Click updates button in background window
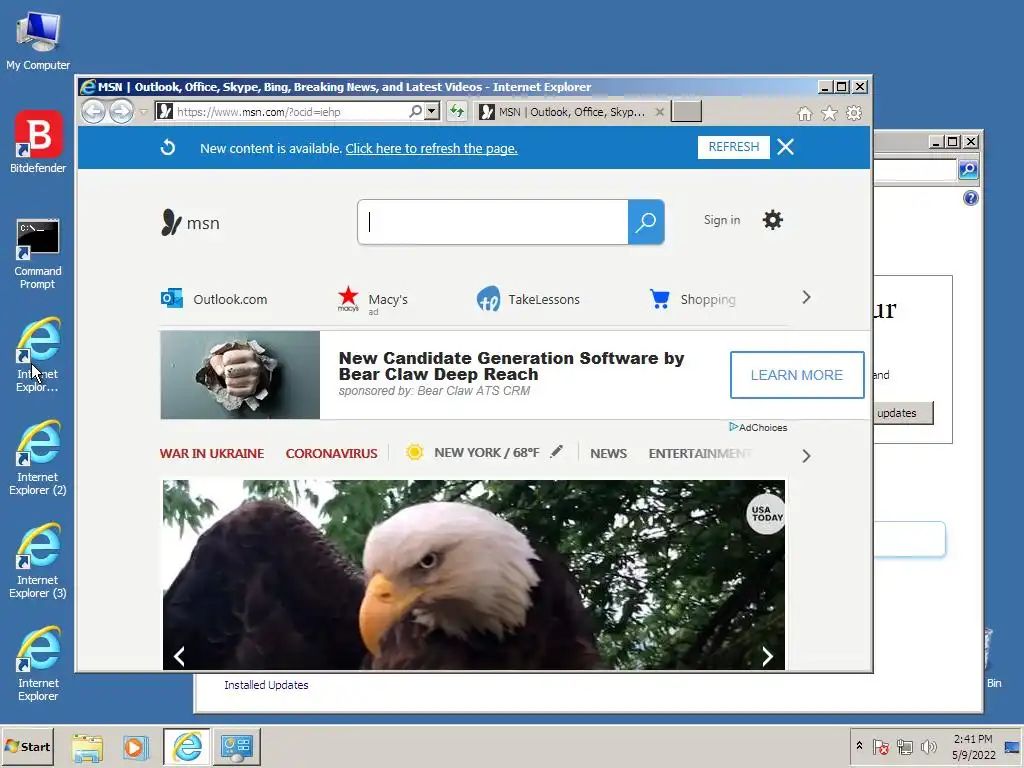Image resolution: width=1024 pixels, height=768 pixels. pos(903,413)
